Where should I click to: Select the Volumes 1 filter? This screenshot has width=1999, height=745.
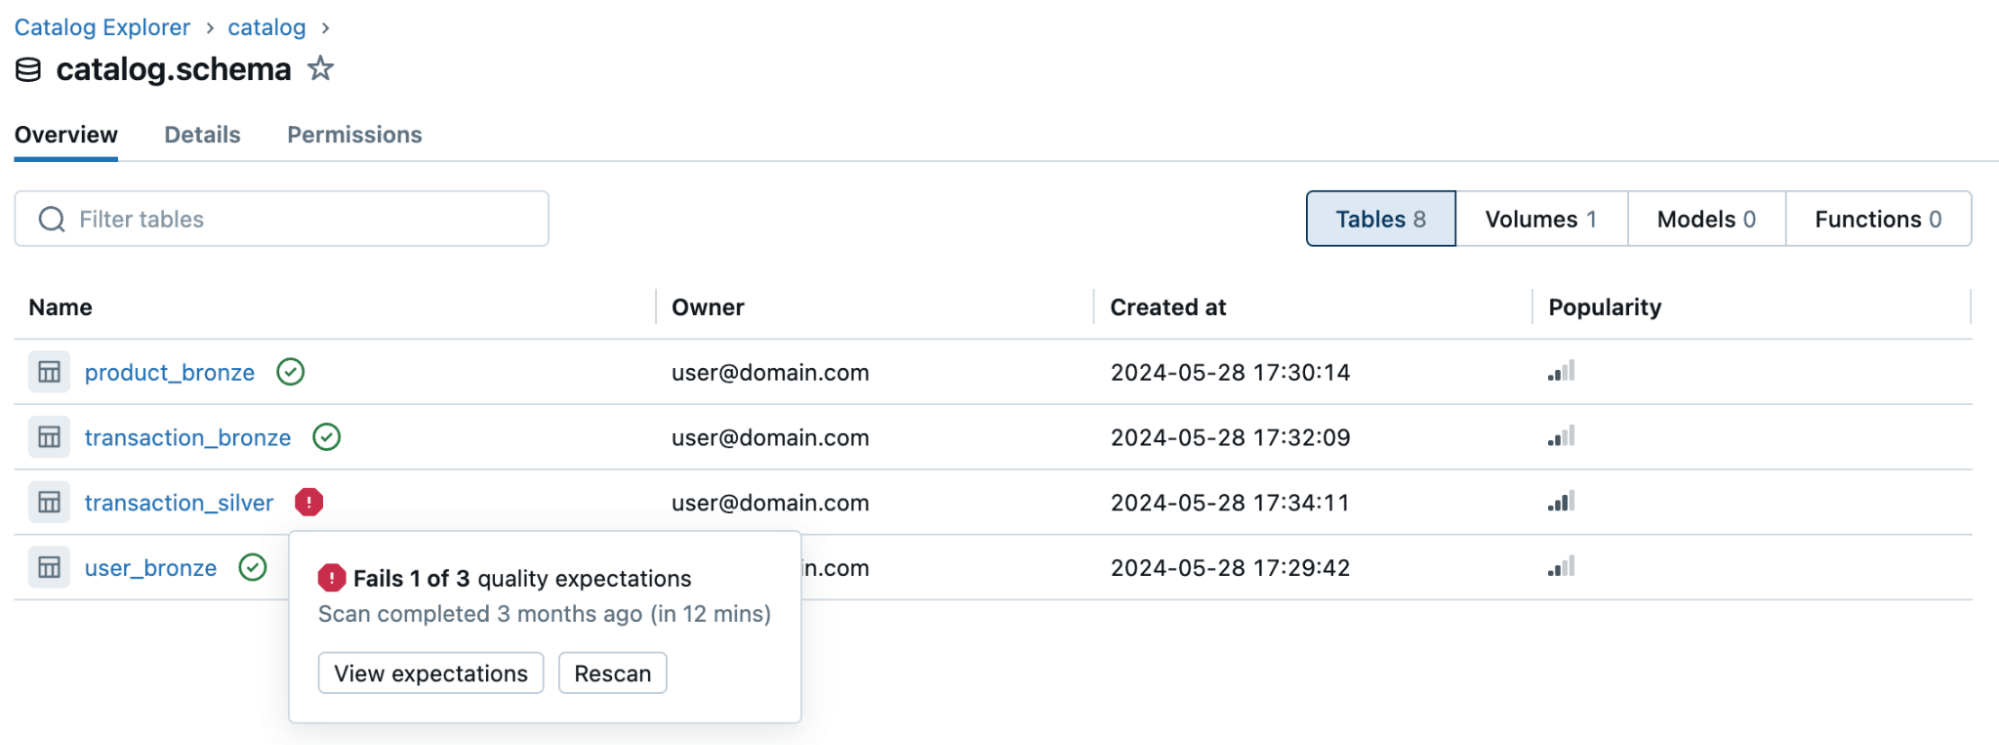tap(1540, 219)
